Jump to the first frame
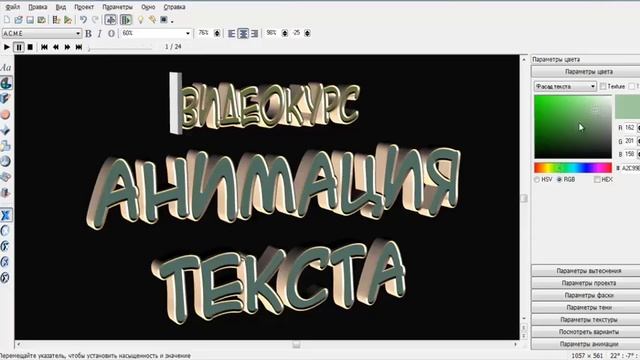This screenshot has width=640, height=360. coord(44,47)
